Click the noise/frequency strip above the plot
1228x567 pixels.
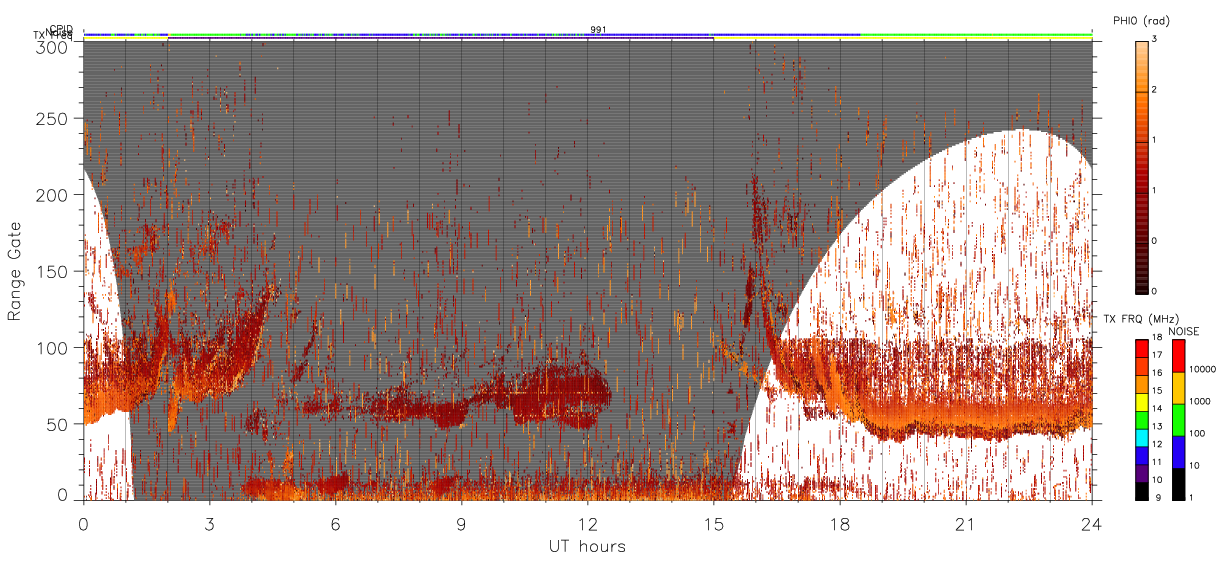point(588,35)
